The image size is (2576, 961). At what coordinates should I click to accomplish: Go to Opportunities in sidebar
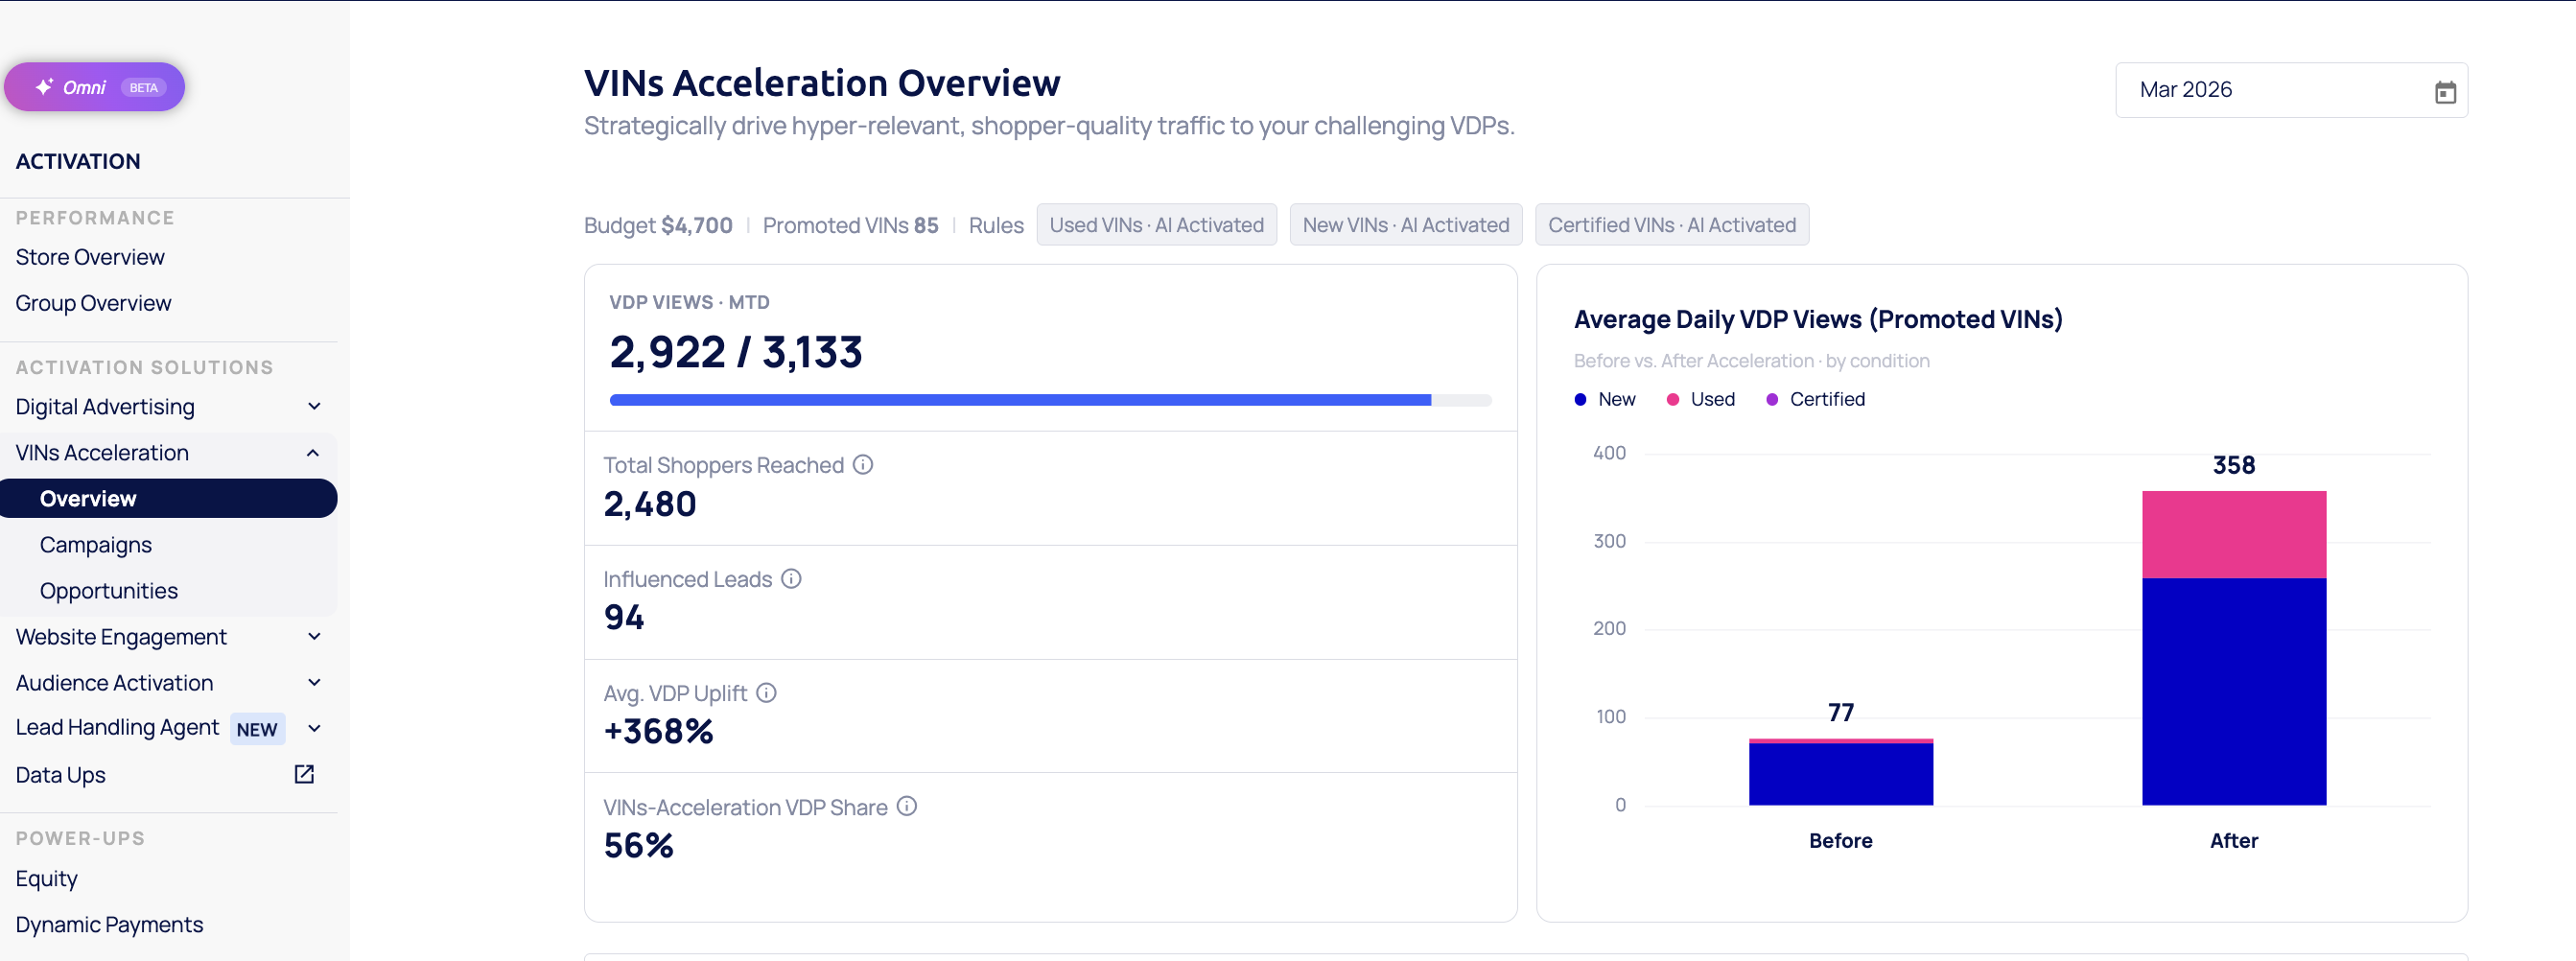(x=109, y=591)
